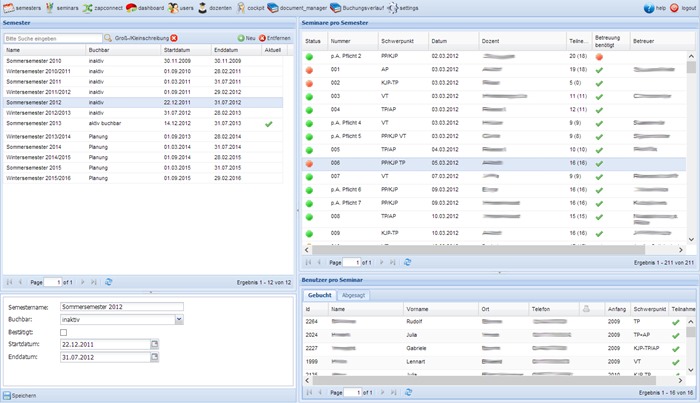The width and height of the screenshot is (700, 403).
Task: Open the Buchbar dropdown
Action: [179, 320]
